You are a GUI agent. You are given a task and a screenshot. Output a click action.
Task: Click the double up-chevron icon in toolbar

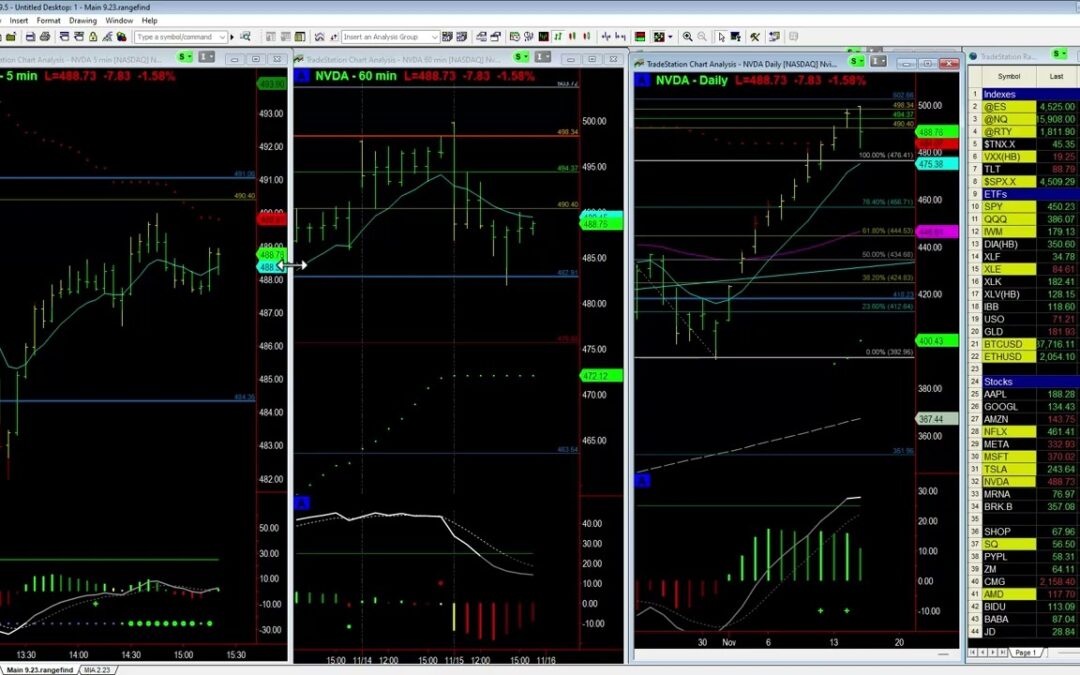pos(319,37)
